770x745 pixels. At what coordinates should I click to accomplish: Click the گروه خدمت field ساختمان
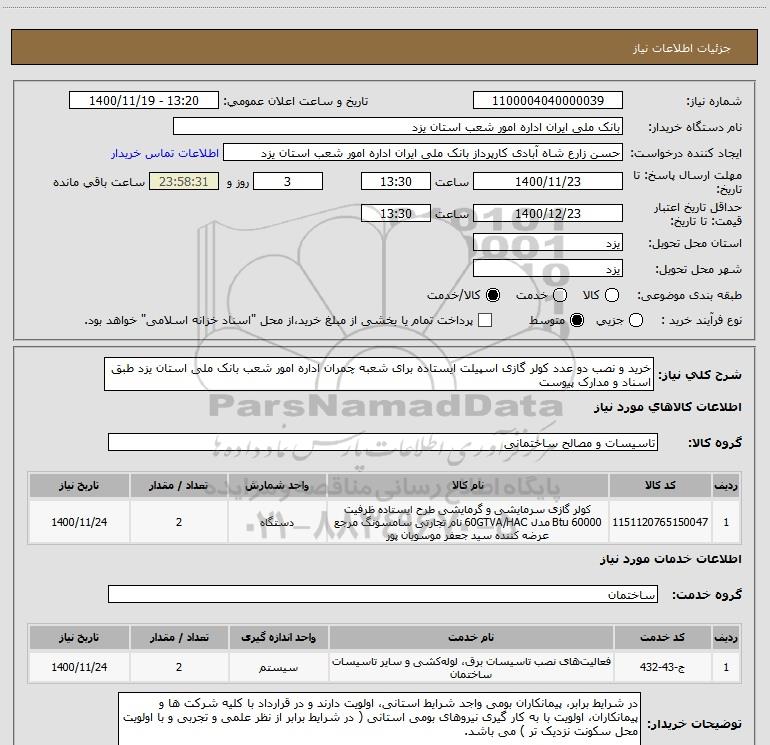383,594
